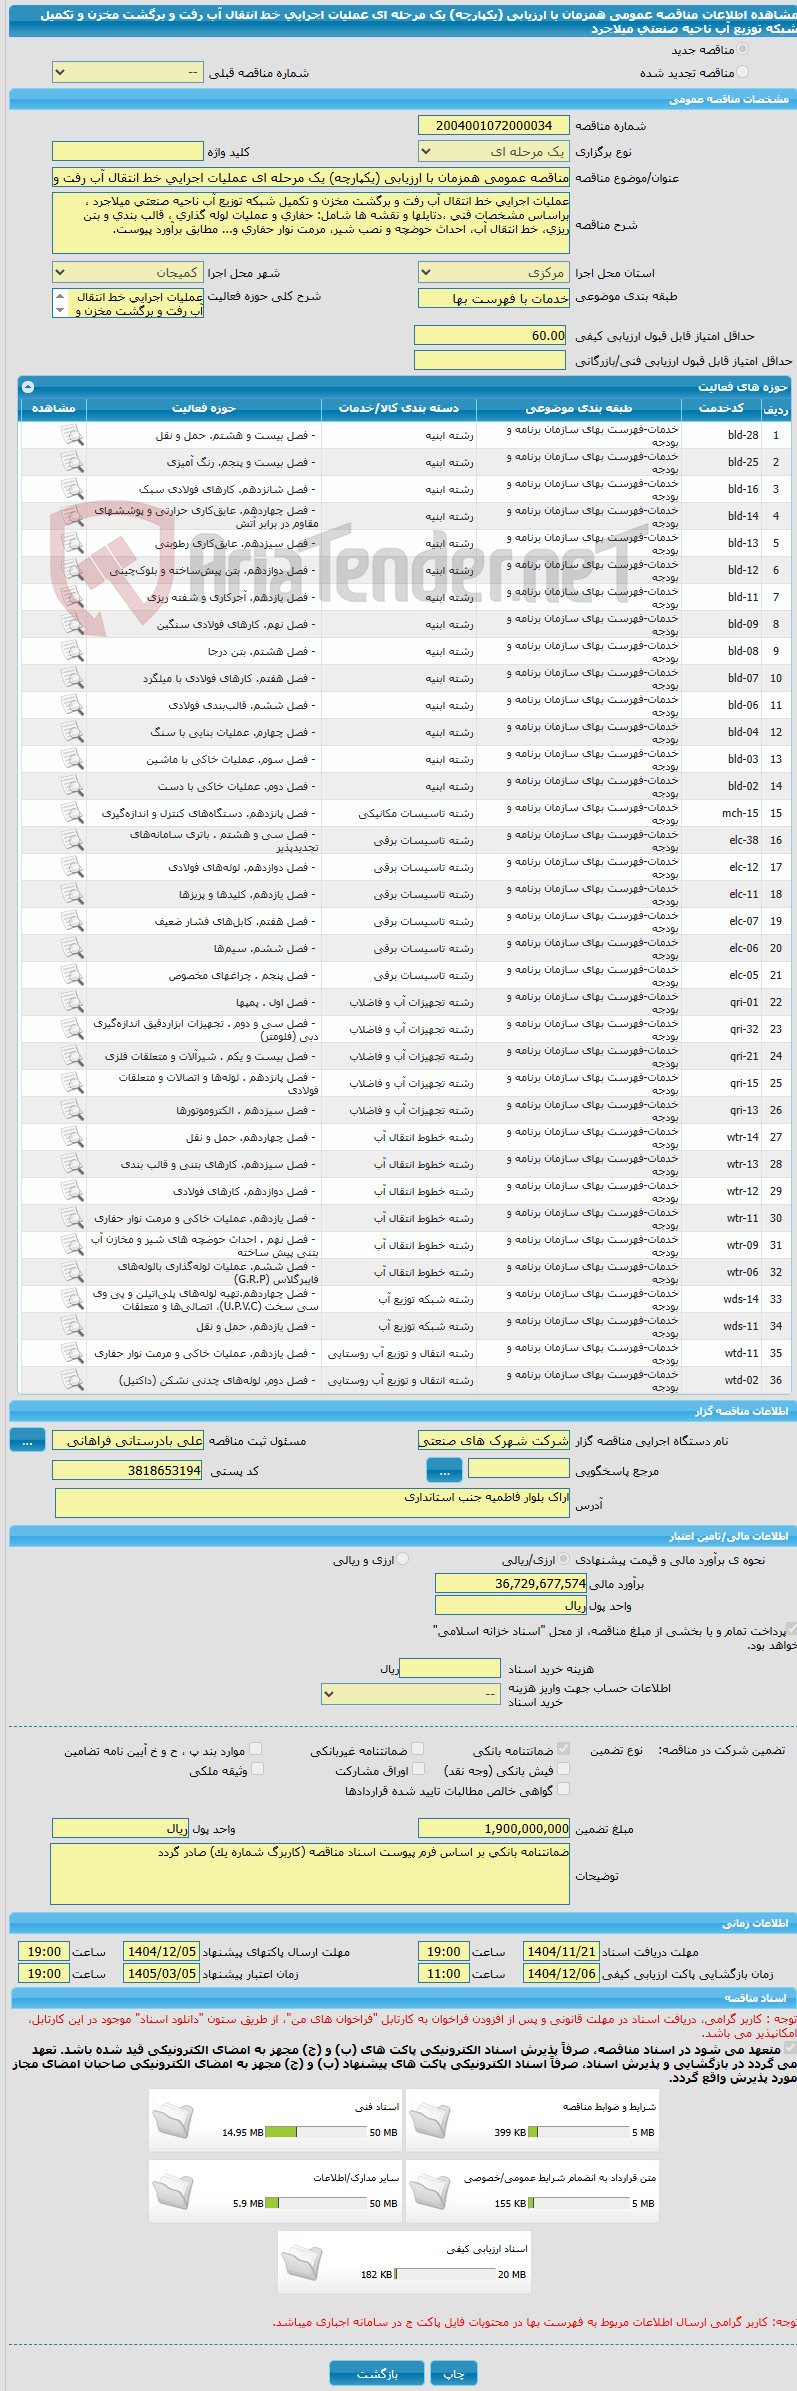
Task: Click the کد پستی field
Action: coord(127,1470)
